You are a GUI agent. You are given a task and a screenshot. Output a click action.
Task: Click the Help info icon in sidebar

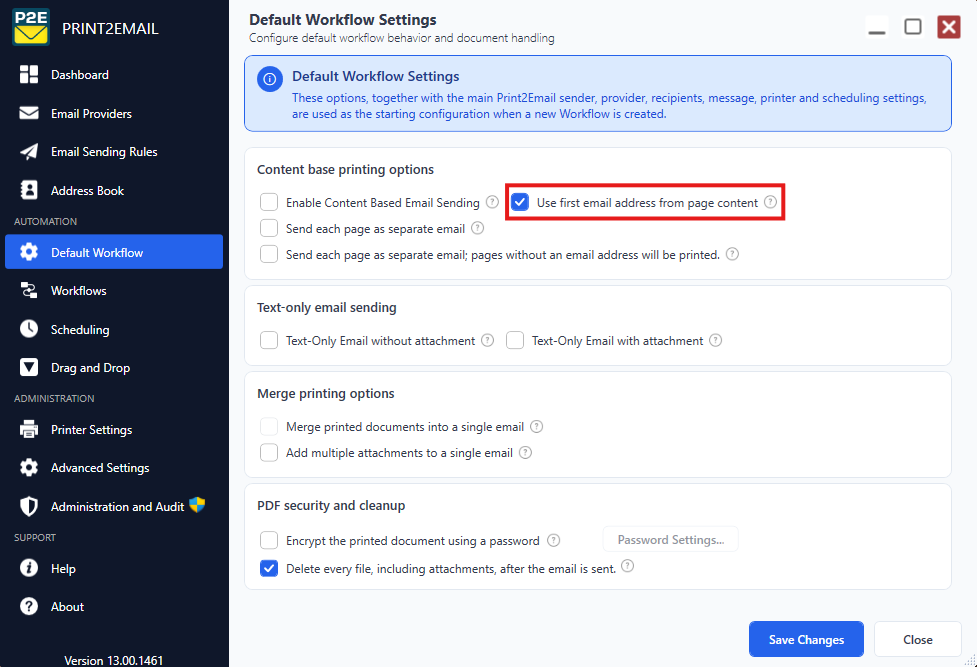(x=29, y=568)
